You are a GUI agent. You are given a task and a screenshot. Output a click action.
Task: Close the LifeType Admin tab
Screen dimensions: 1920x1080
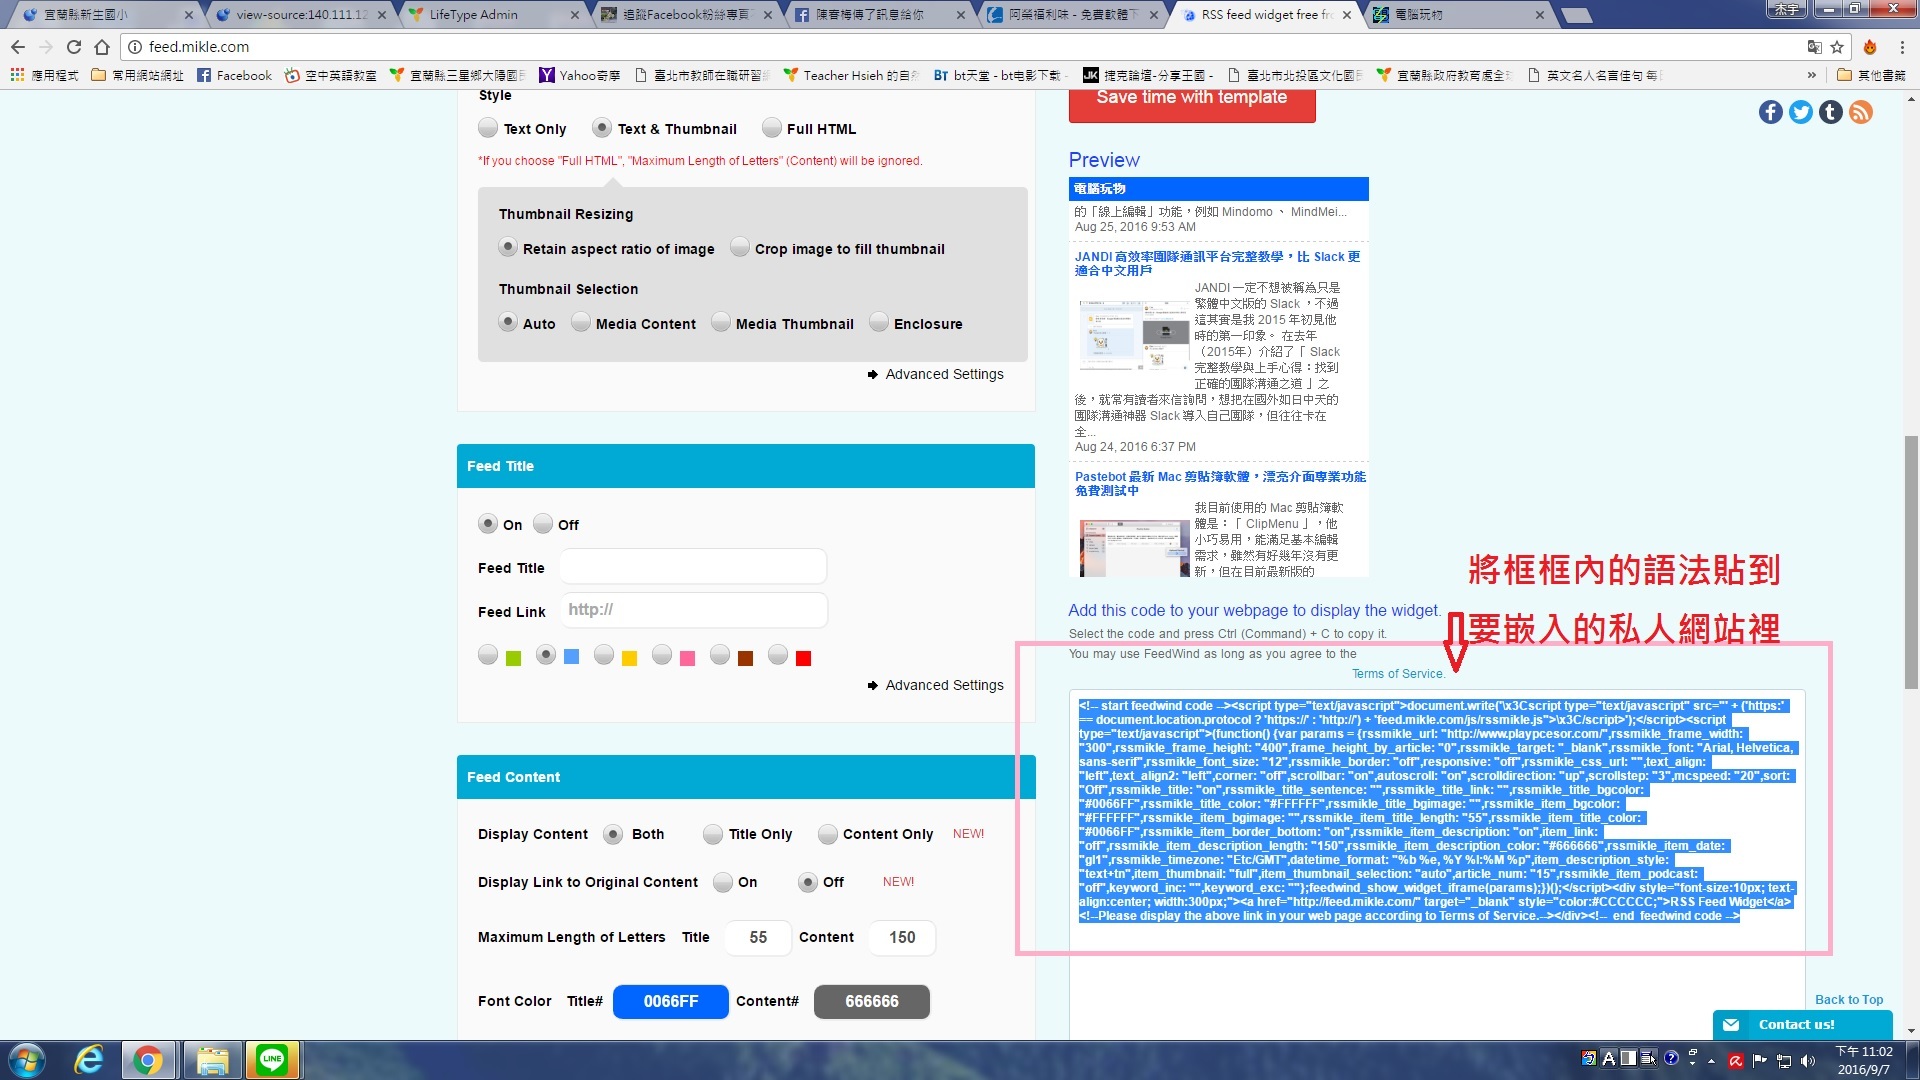[x=575, y=15]
